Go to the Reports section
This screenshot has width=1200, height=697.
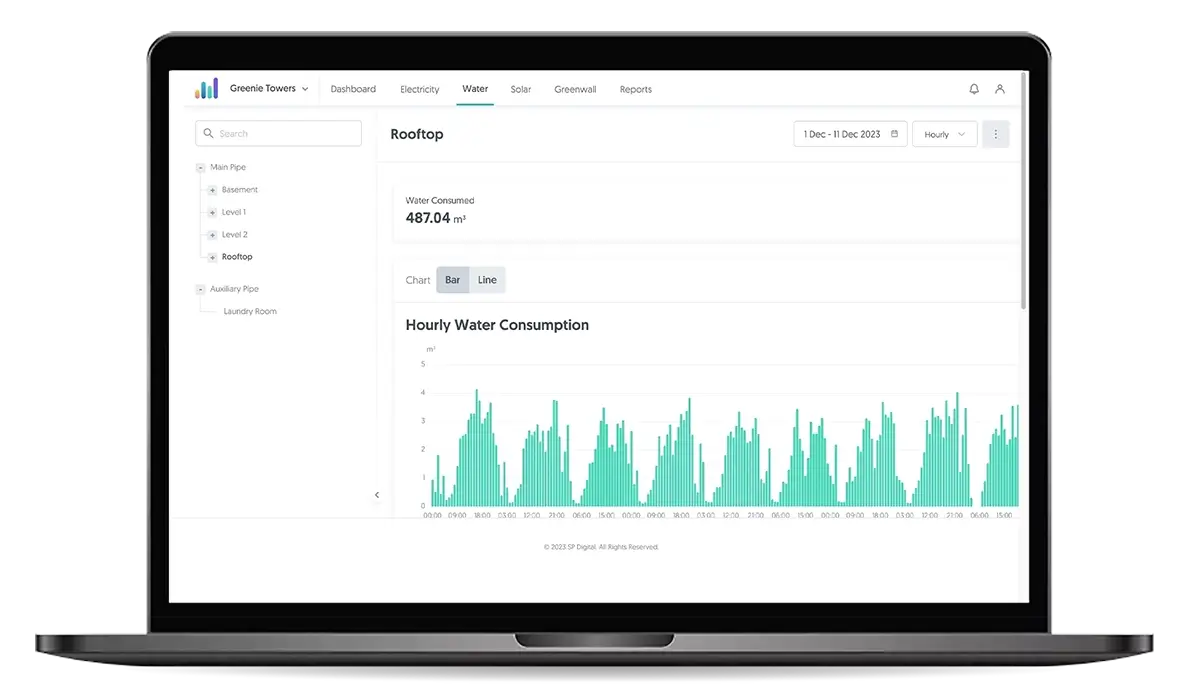(x=635, y=89)
